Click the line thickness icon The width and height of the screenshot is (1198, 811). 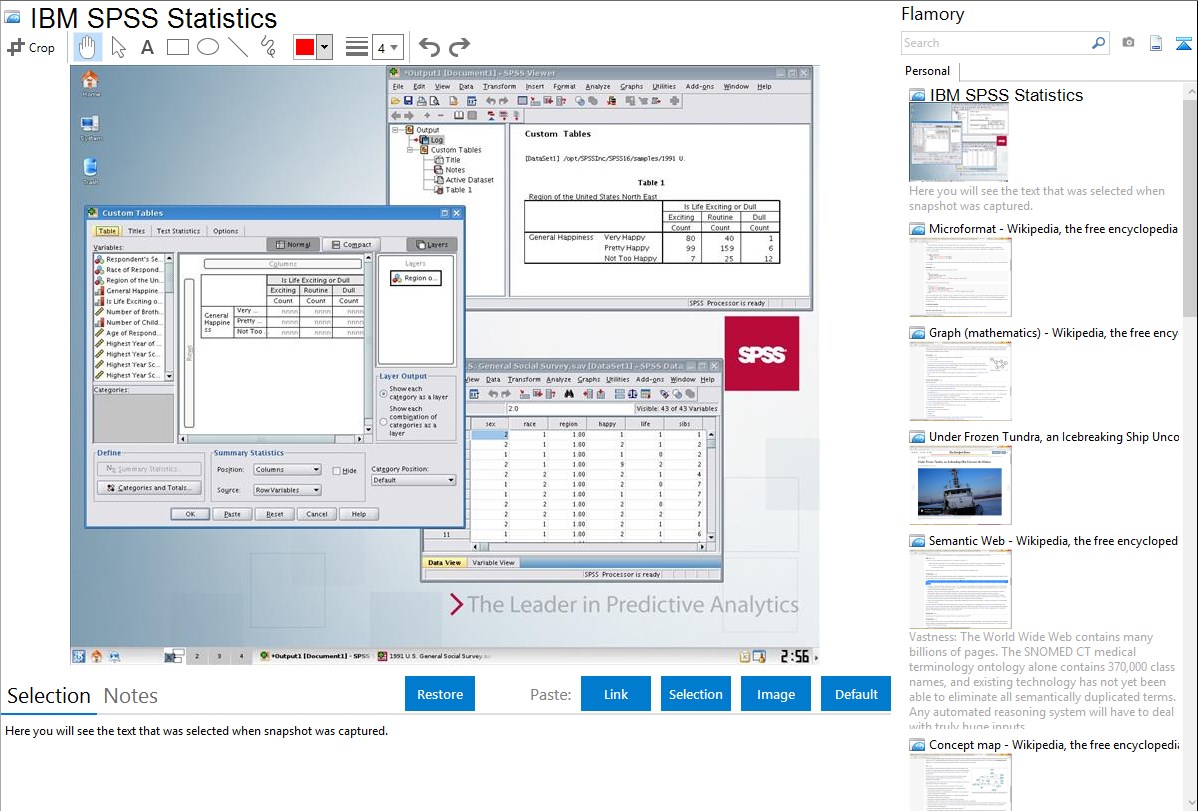[356, 47]
